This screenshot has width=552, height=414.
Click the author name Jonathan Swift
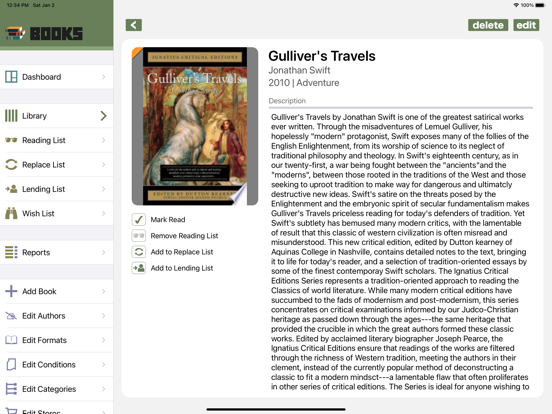(x=299, y=70)
